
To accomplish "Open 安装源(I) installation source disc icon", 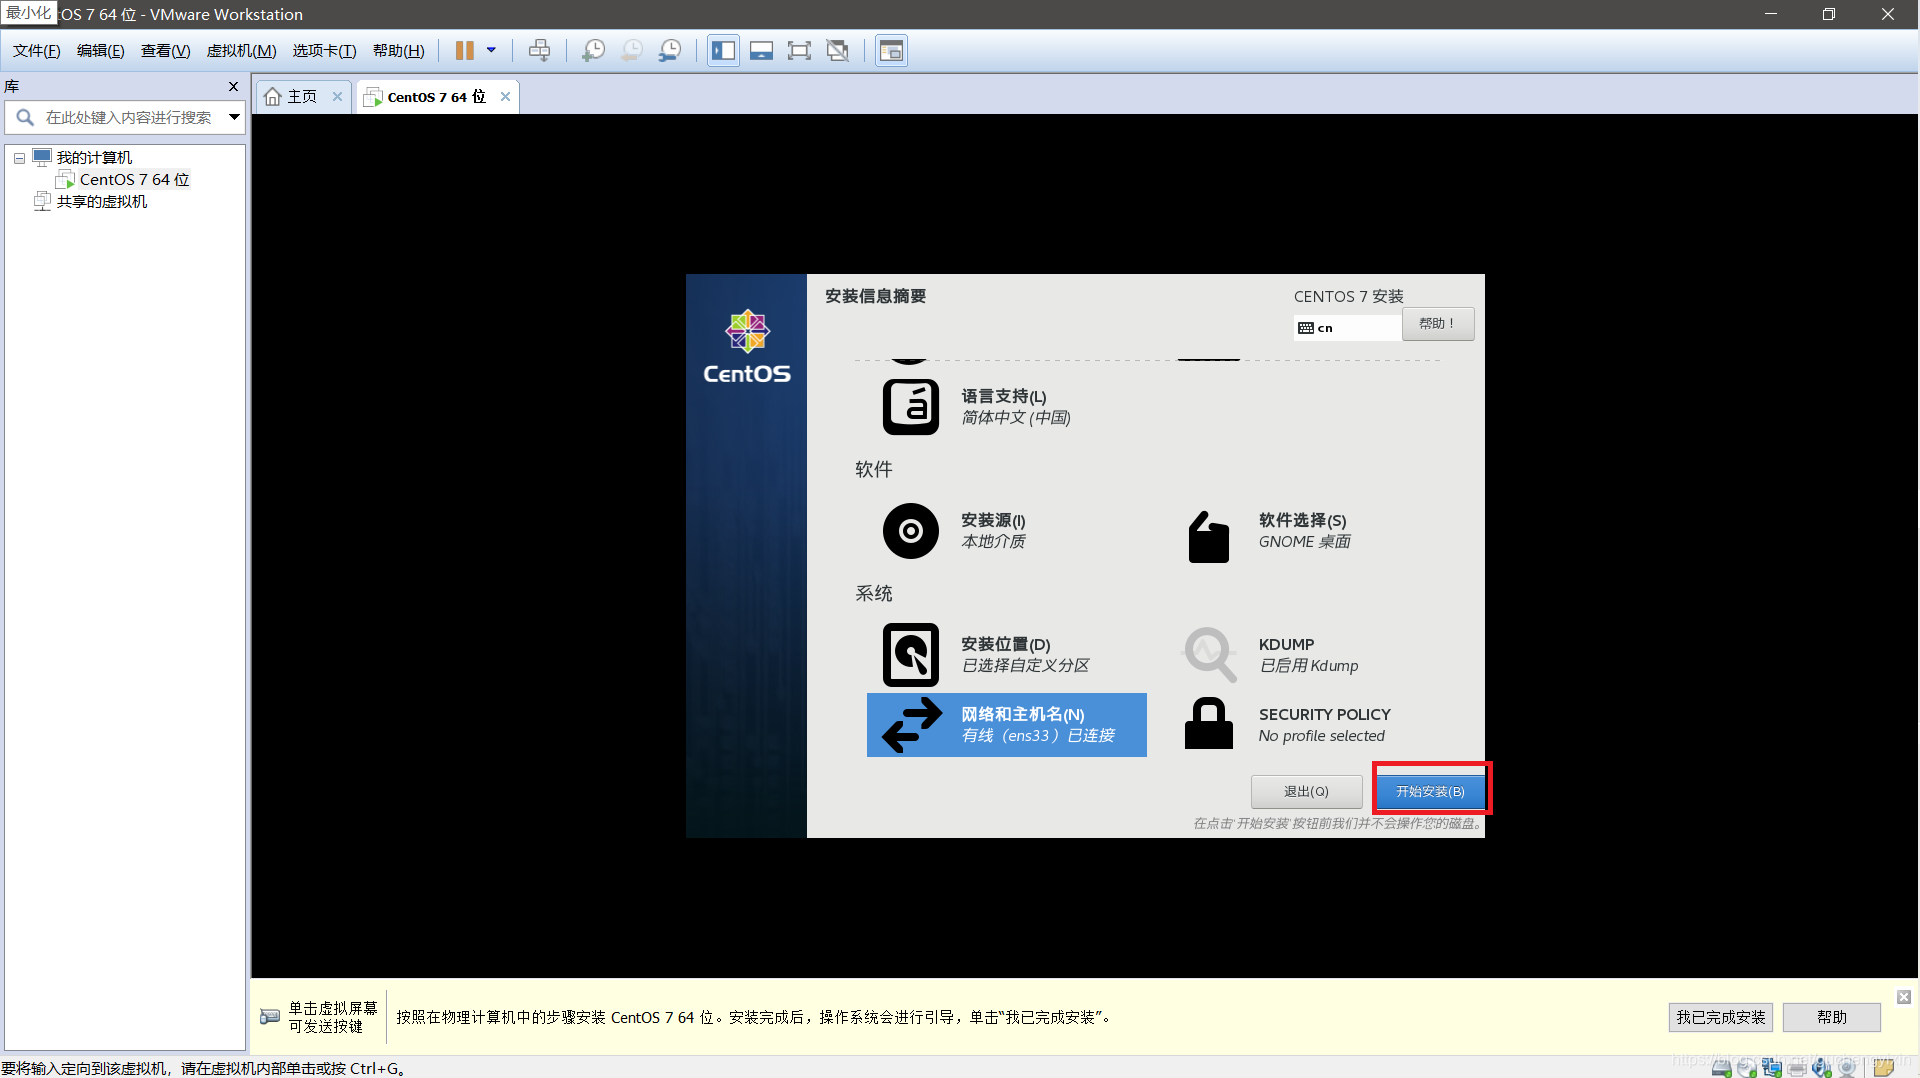I will 910,531.
